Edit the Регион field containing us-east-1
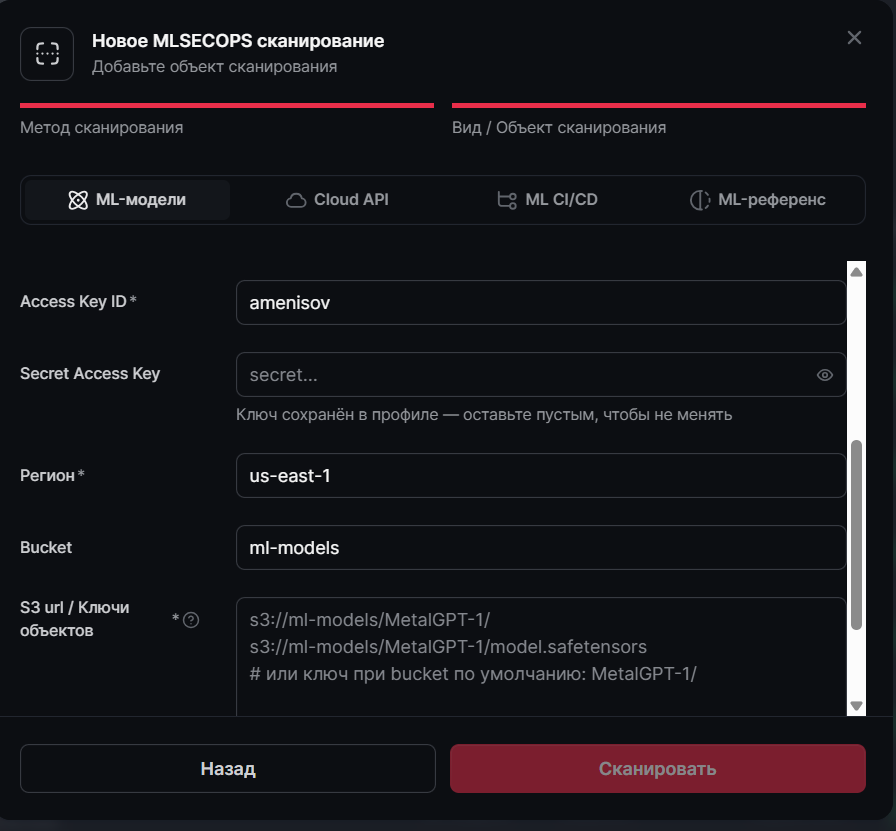This screenshot has width=896, height=831. point(541,476)
